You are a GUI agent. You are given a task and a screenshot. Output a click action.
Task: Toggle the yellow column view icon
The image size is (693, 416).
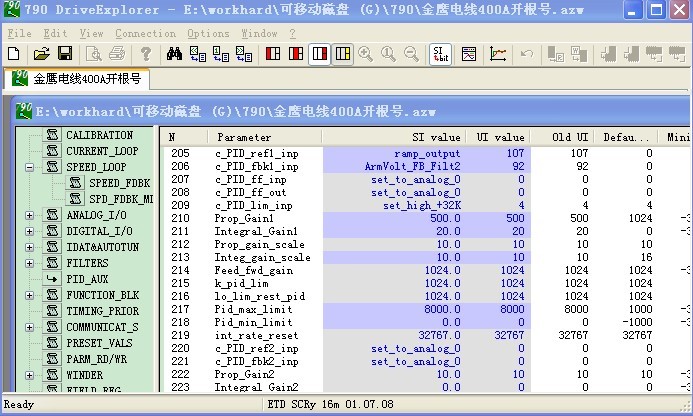[x=343, y=54]
